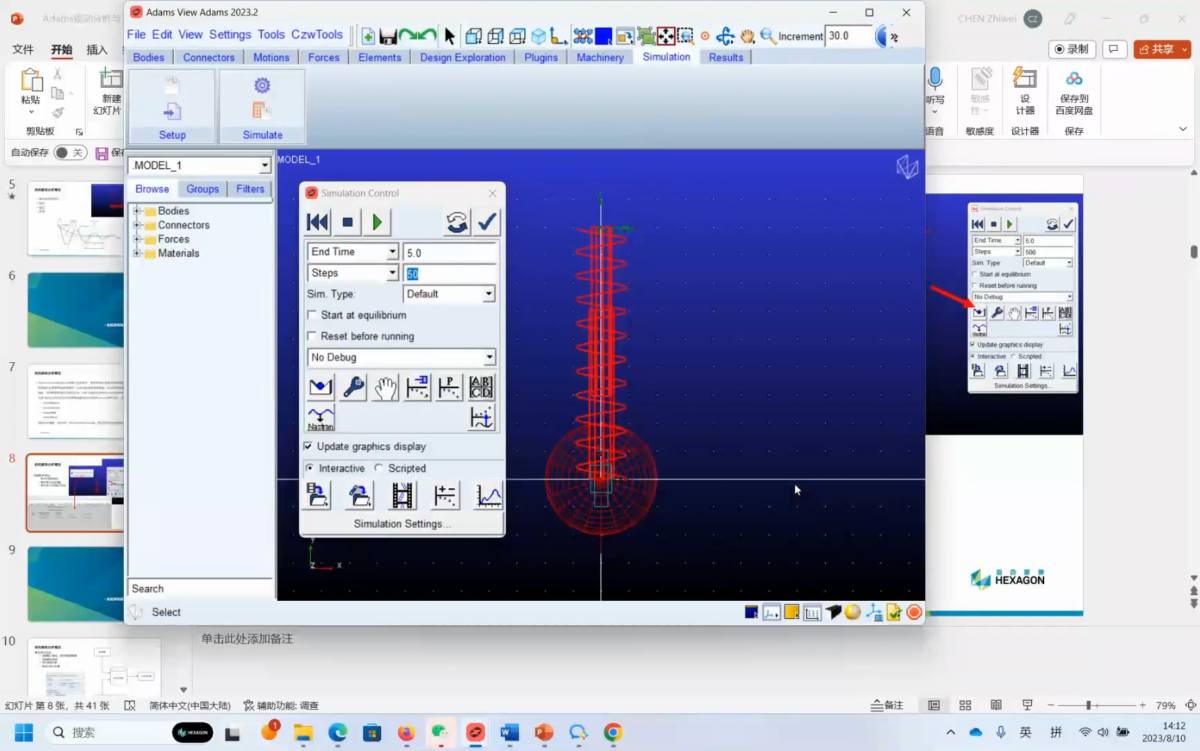Click the PowerPoint 录制 record button

click(x=1072, y=49)
